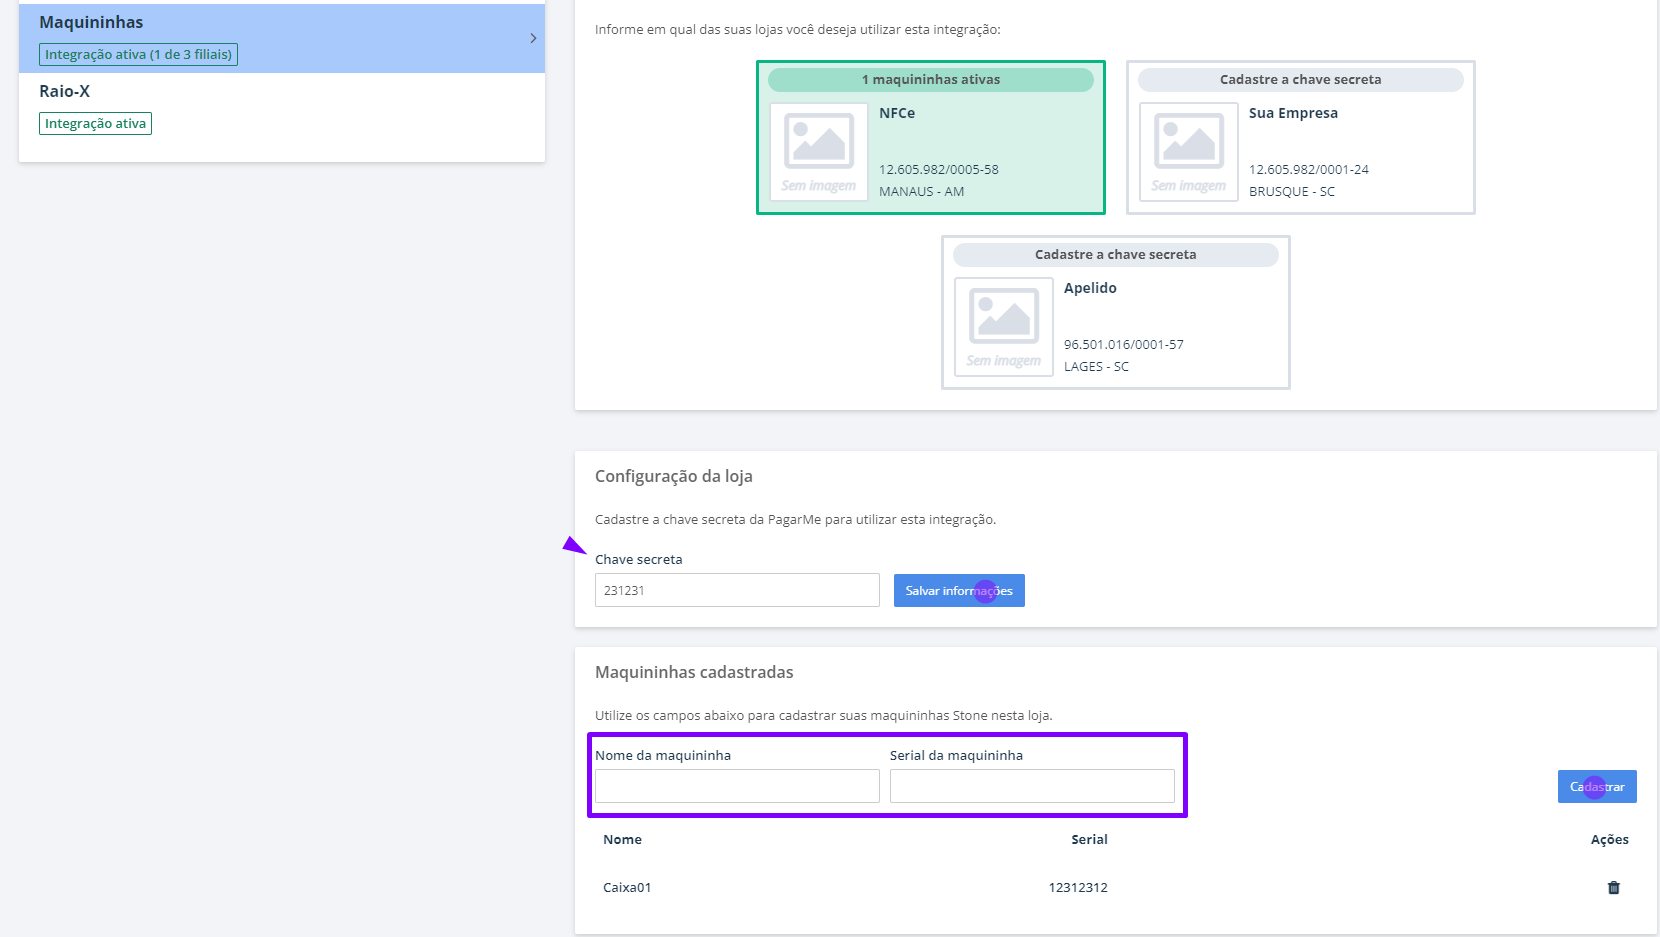The height and width of the screenshot is (937, 1660).
Task: Click the Apelido store placeholder image icon
Action: (1003, 327)
